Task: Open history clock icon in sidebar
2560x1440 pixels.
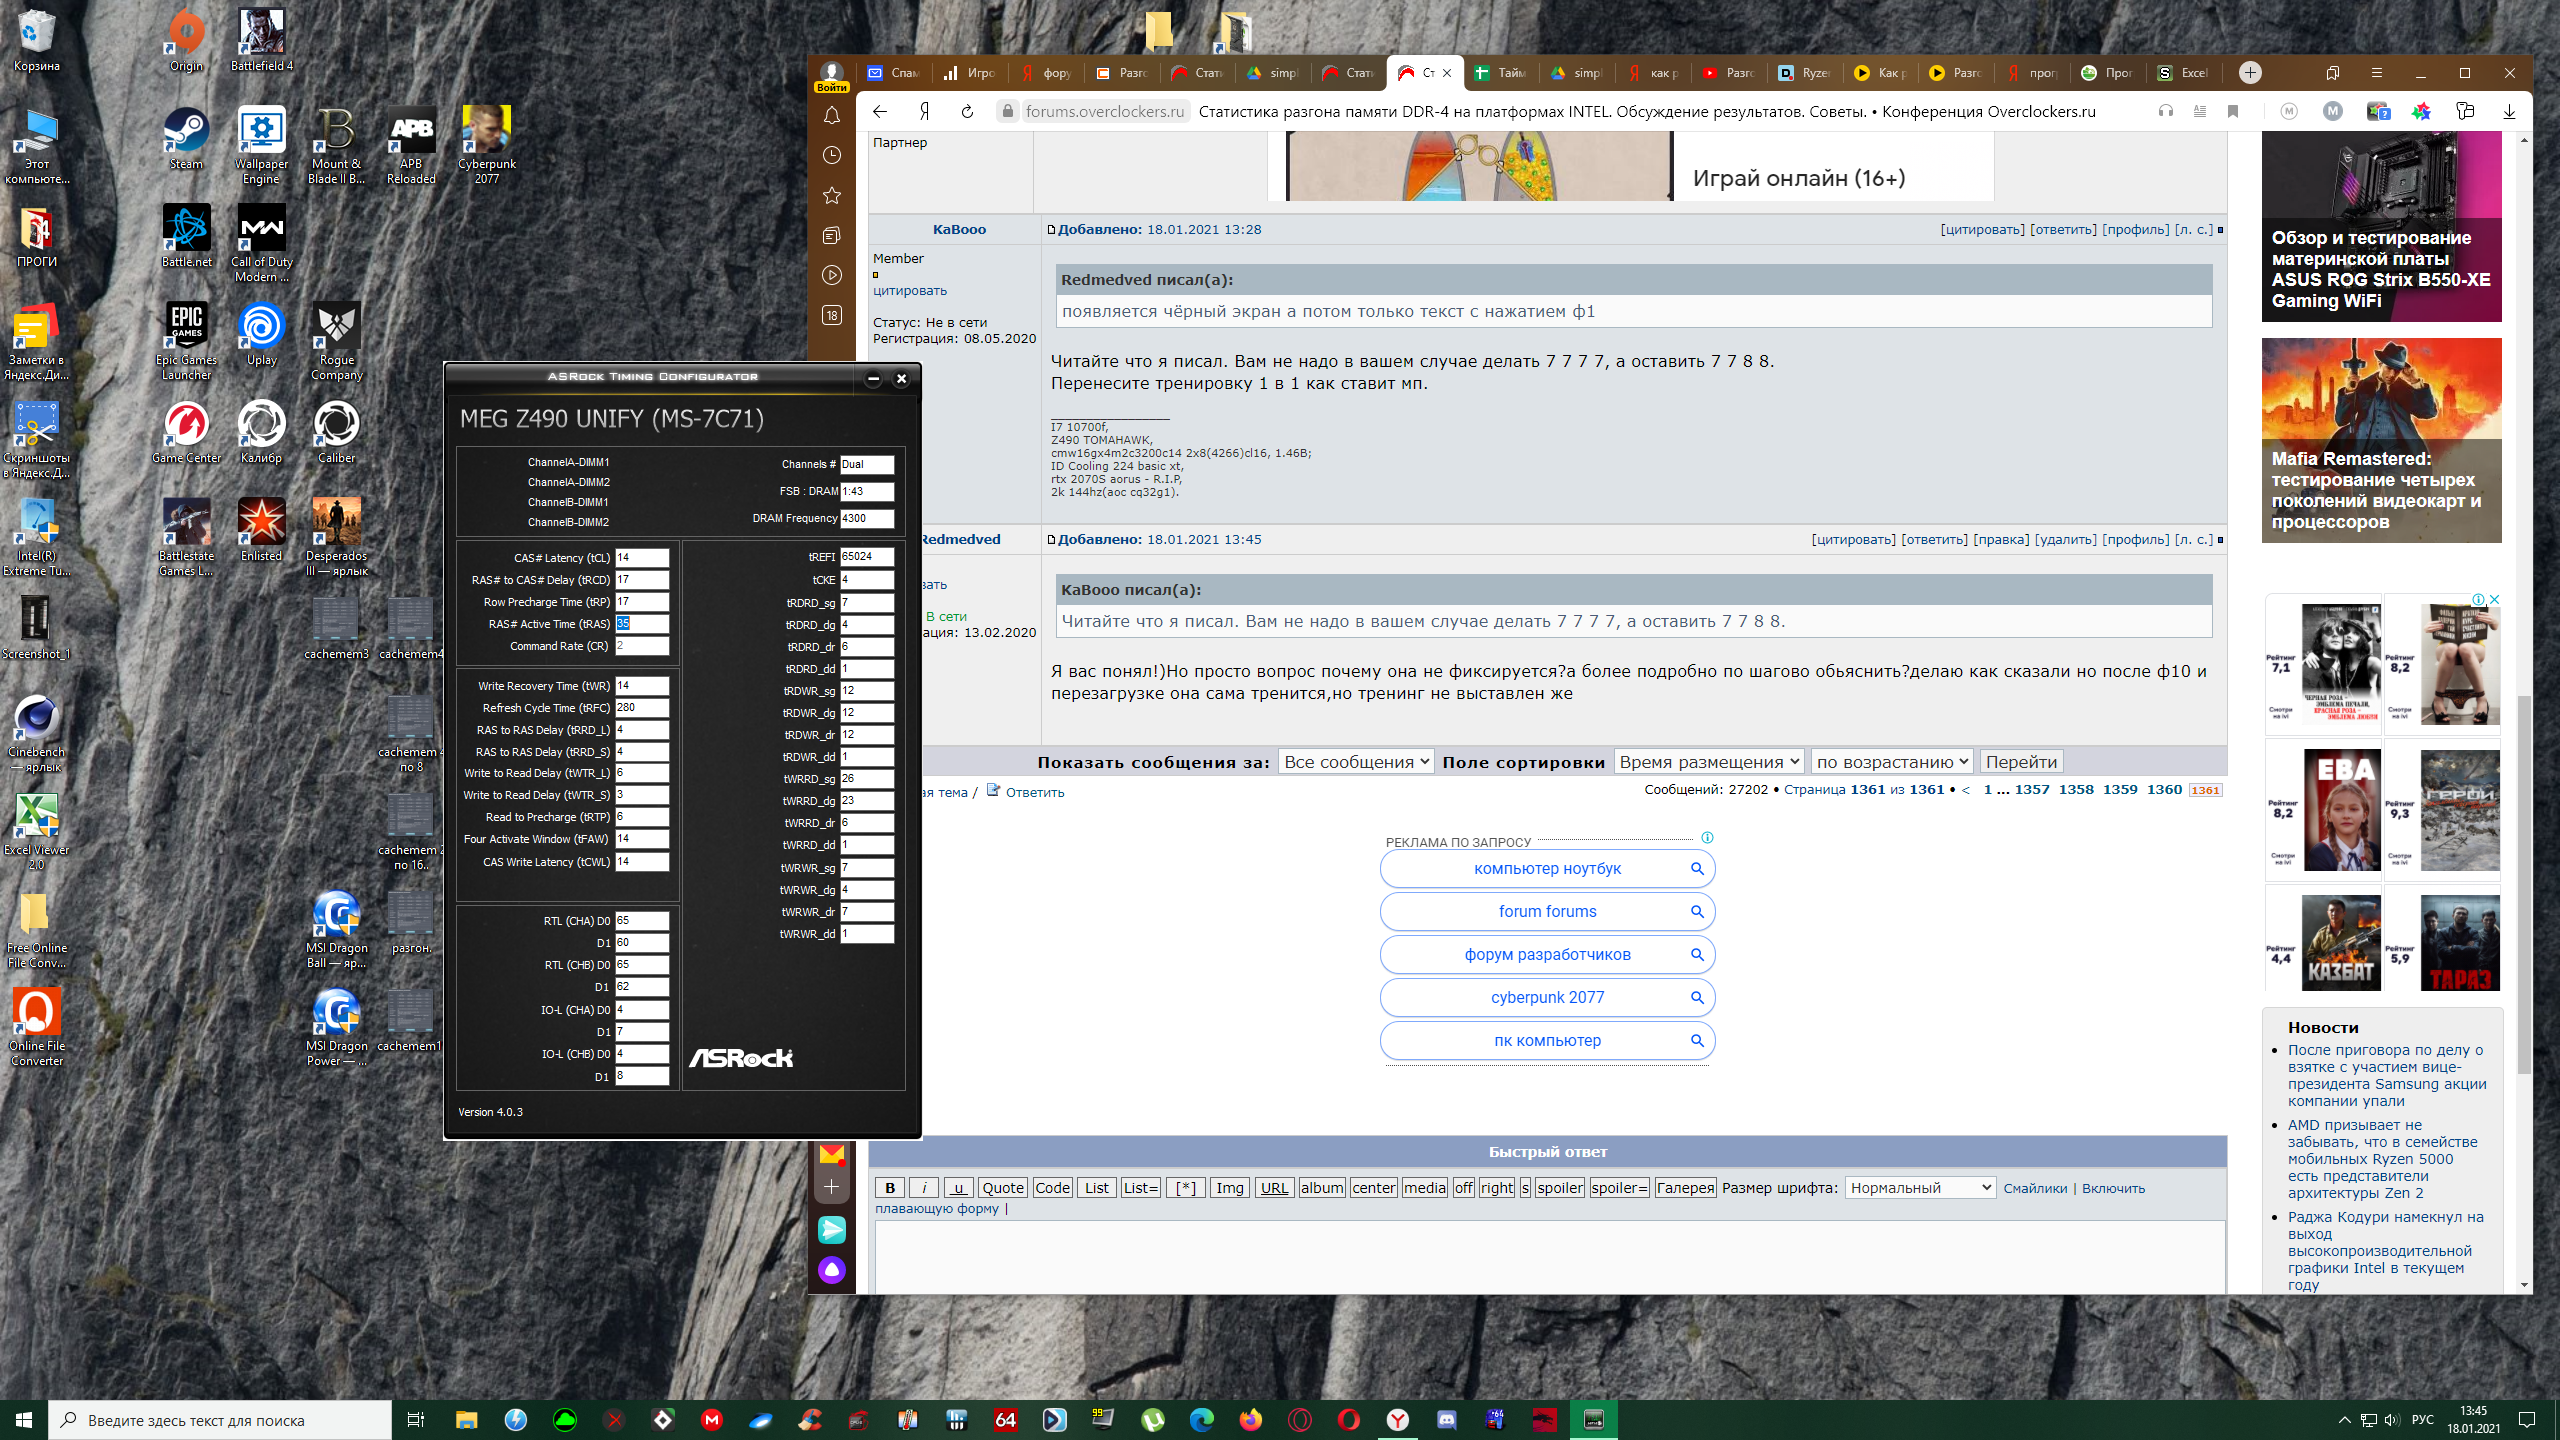Action: tap(831, 155)
